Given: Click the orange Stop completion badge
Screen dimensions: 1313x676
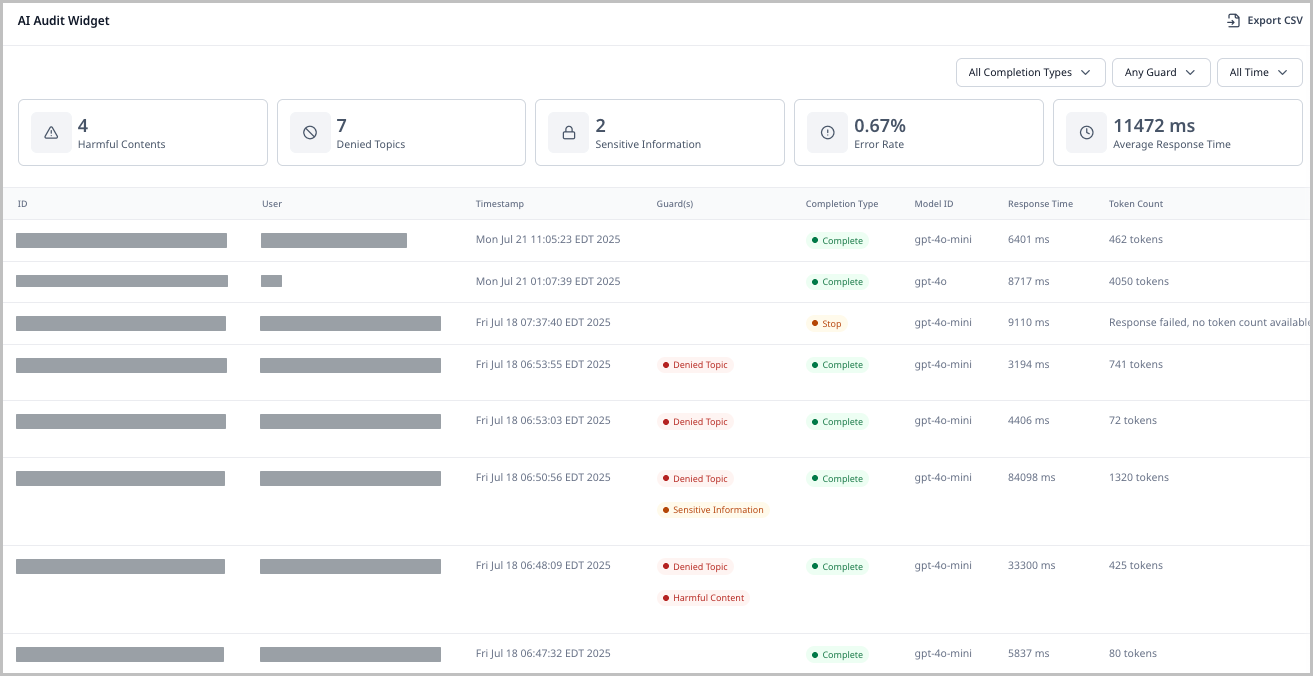Looking at the screenshot, I should coord(826,324).
